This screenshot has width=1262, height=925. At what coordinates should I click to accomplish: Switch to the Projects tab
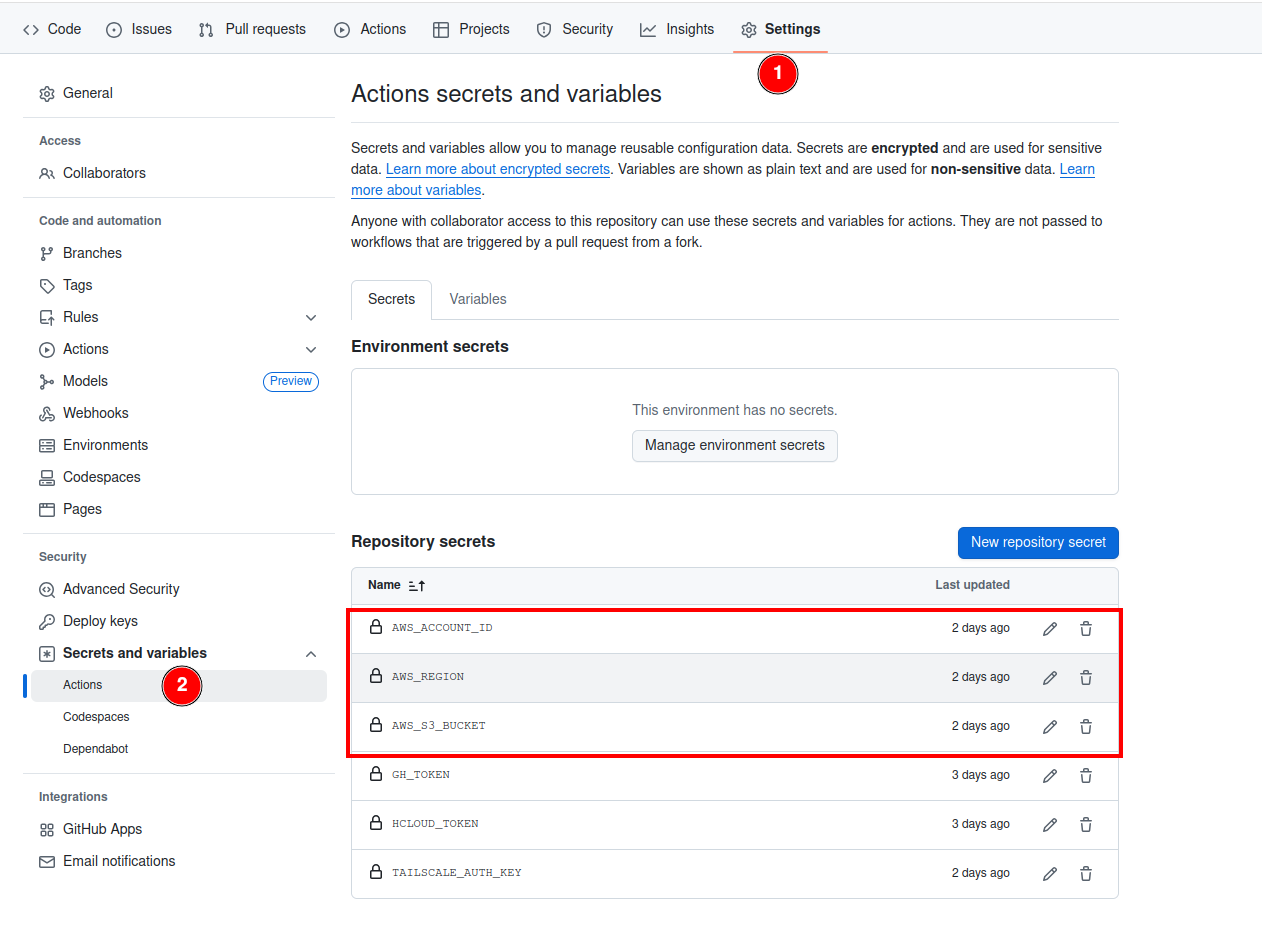[x=471, y=29]
